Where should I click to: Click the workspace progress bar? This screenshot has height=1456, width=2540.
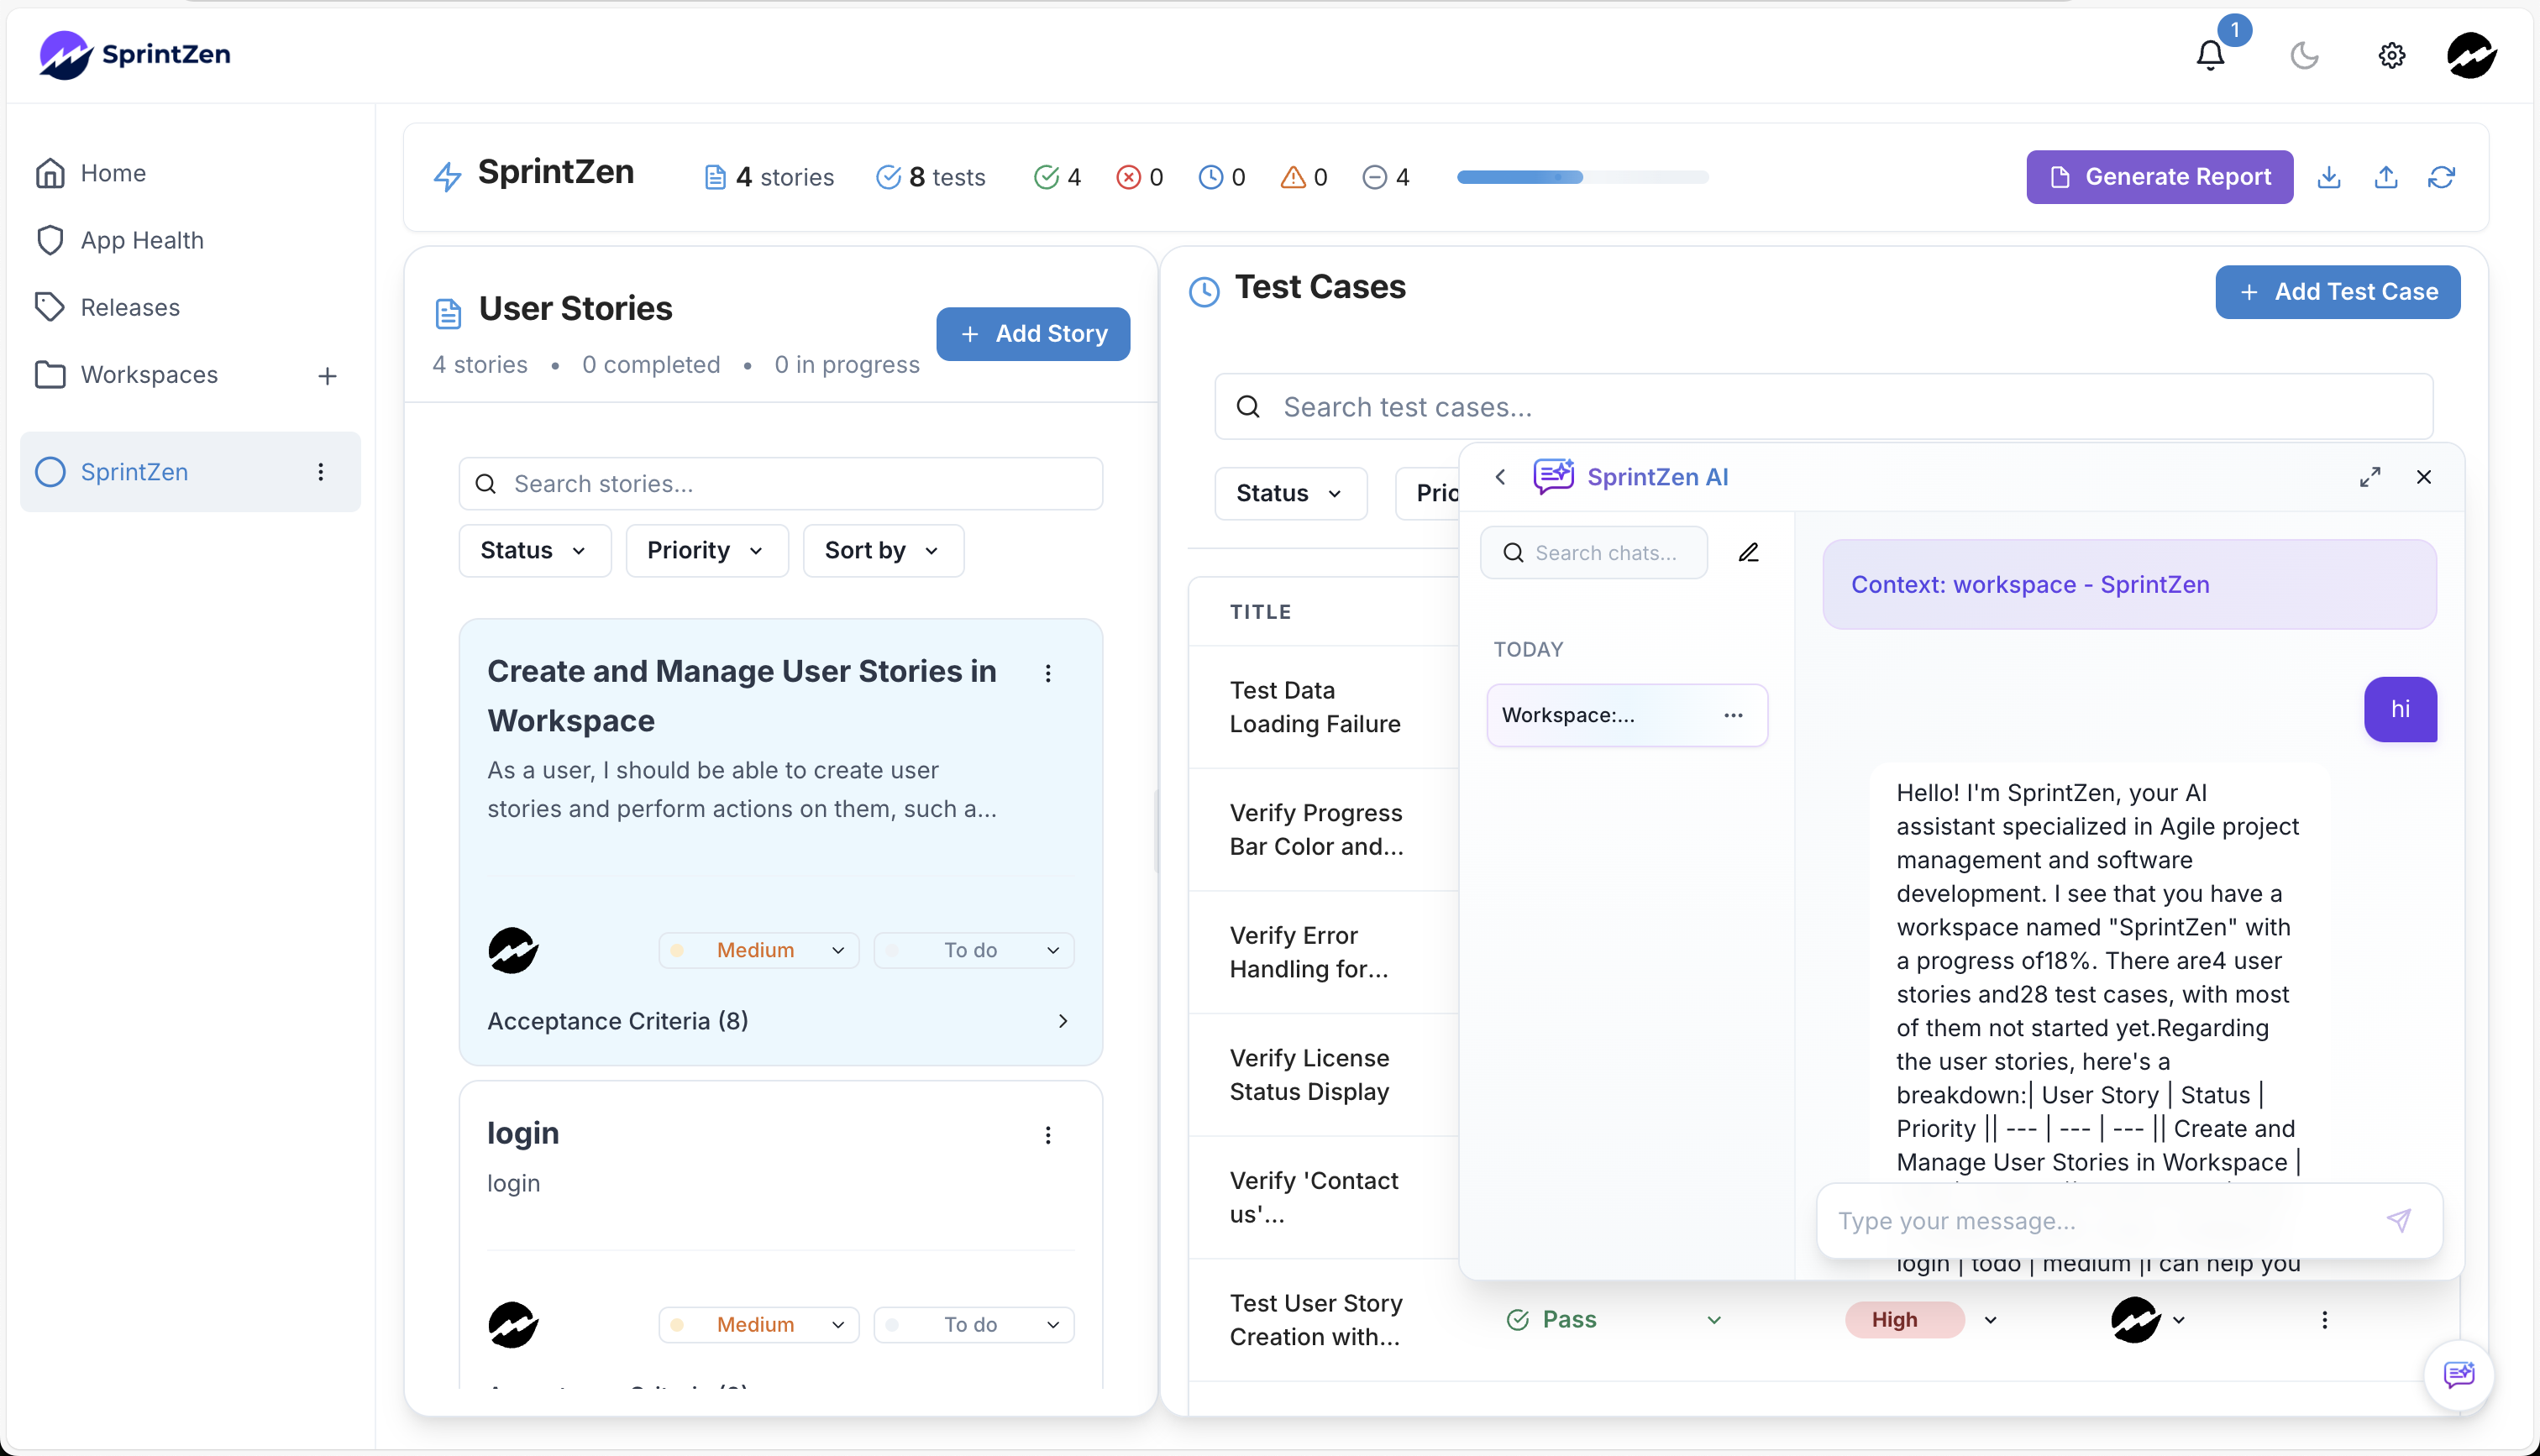click(1582, 177)
